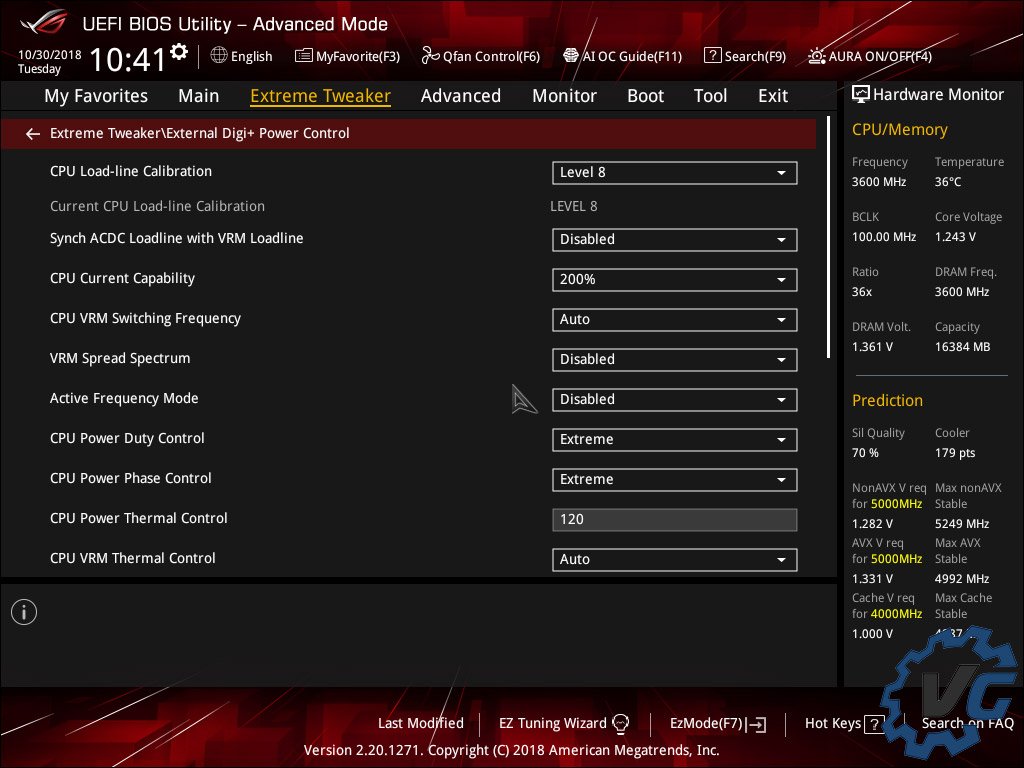Click the back arrow to Extreme Tweaker

click(x=33, y=134)
